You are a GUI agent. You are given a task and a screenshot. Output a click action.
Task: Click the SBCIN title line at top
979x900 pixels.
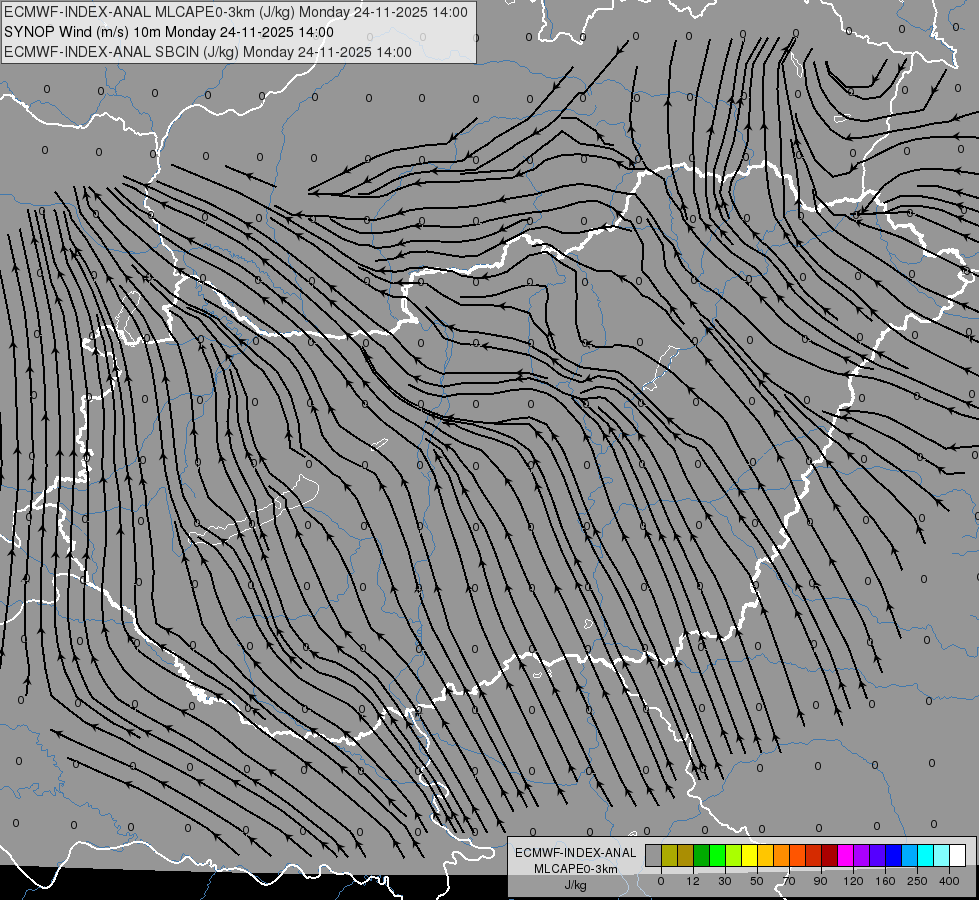point(208,52)
